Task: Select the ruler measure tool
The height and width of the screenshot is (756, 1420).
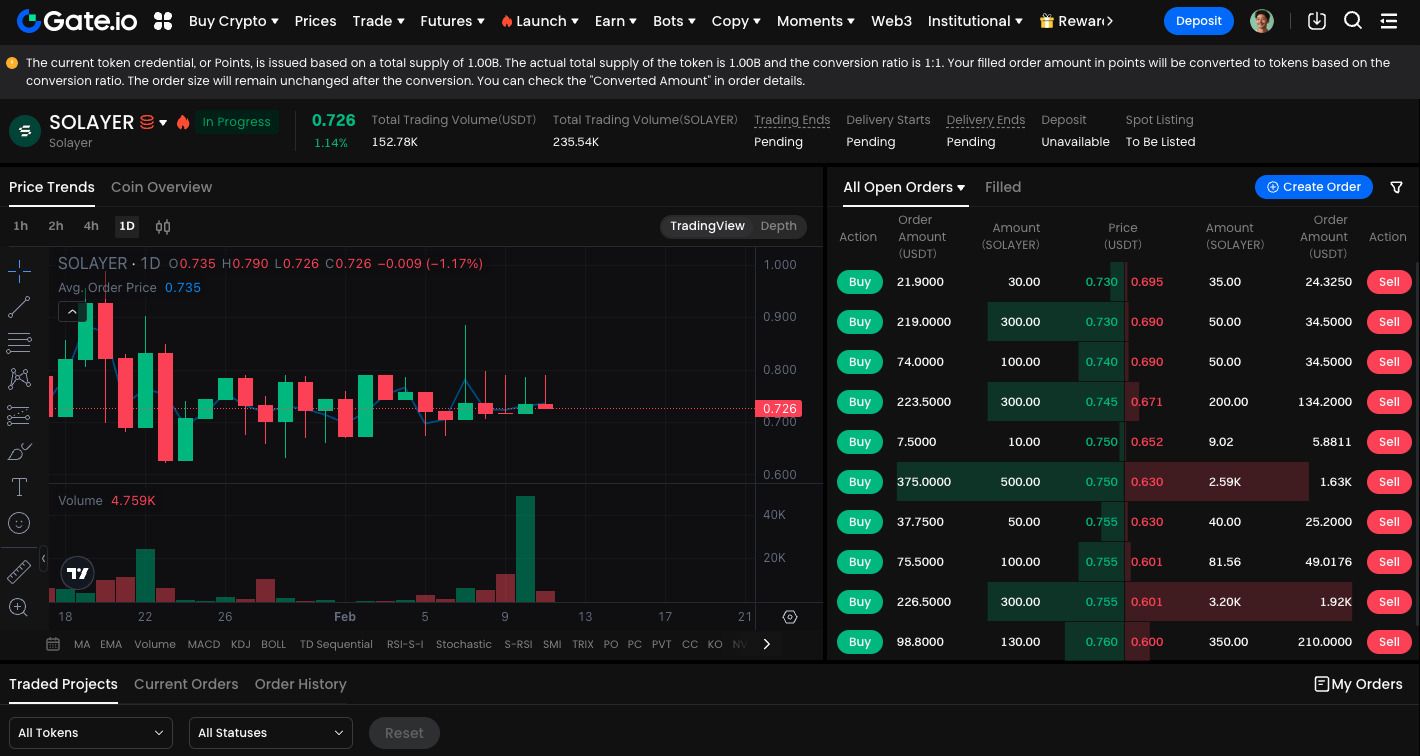Action: pos(19,571)
